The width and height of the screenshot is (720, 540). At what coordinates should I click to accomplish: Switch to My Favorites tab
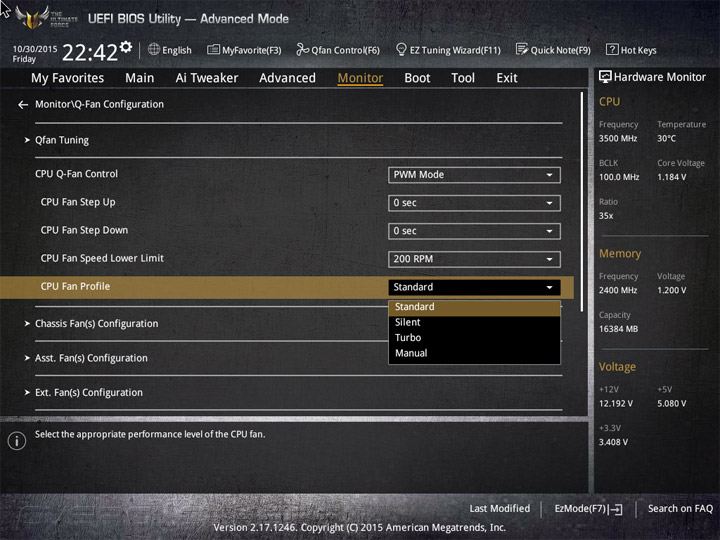click(x=68, y=78)
